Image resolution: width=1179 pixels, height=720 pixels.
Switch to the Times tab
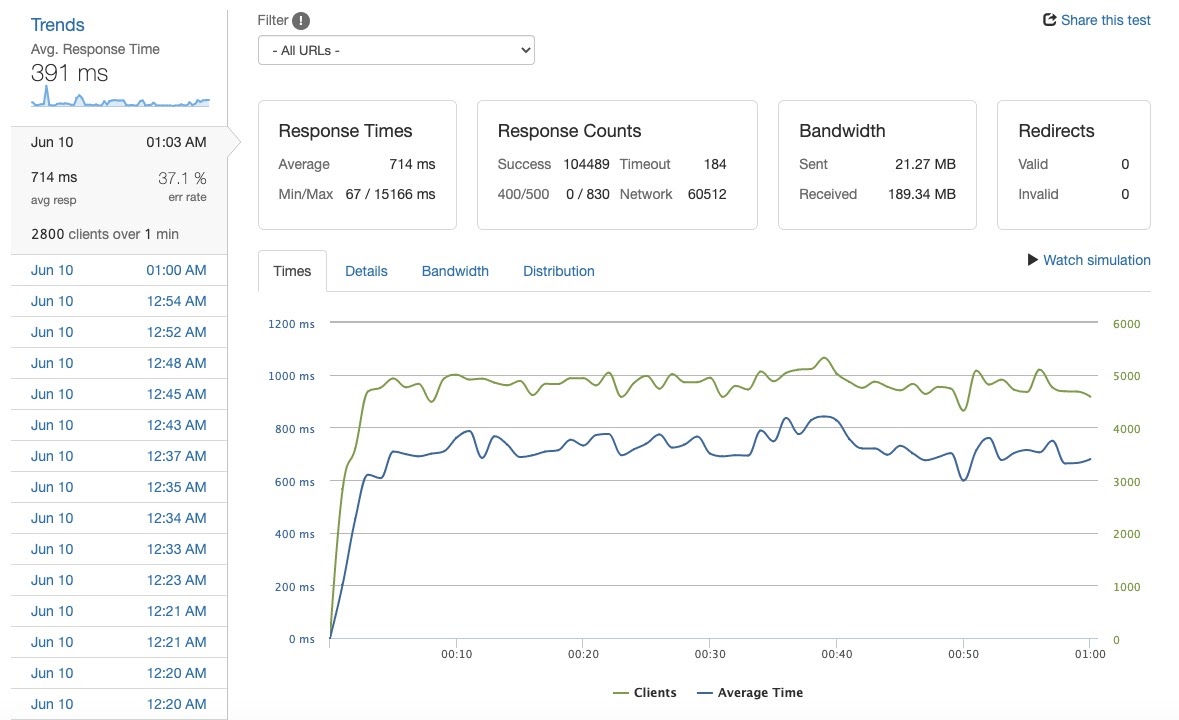coord(292,271)
